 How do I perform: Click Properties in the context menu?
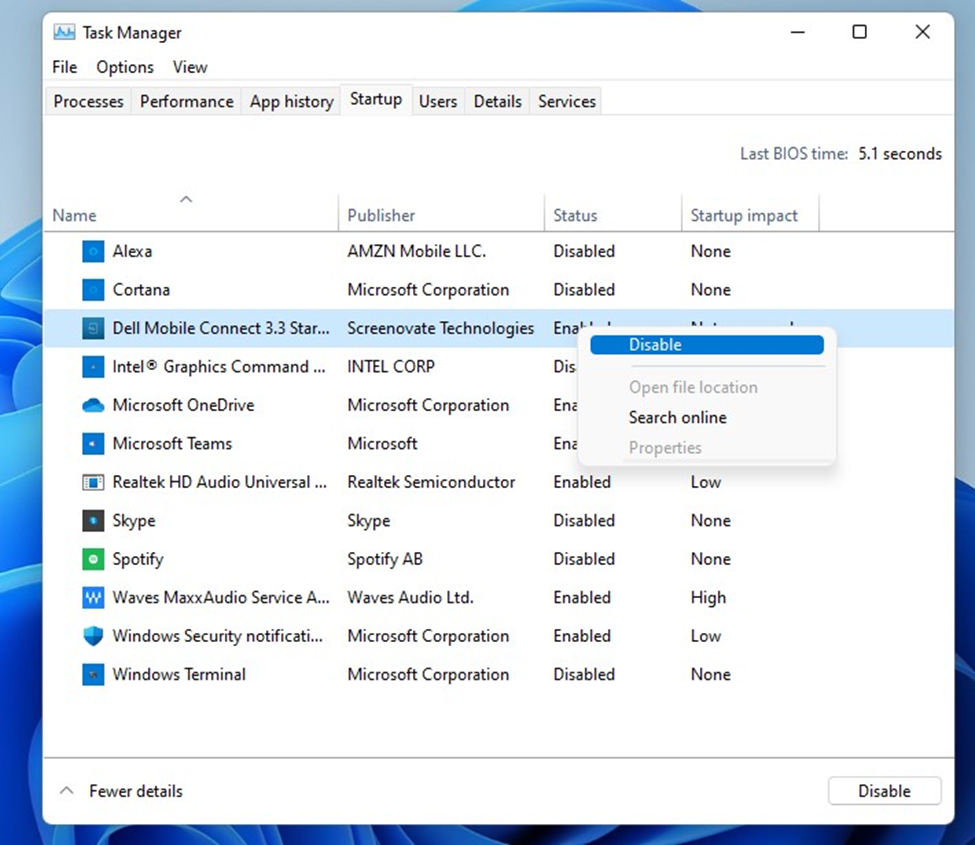tap(665, 448)
